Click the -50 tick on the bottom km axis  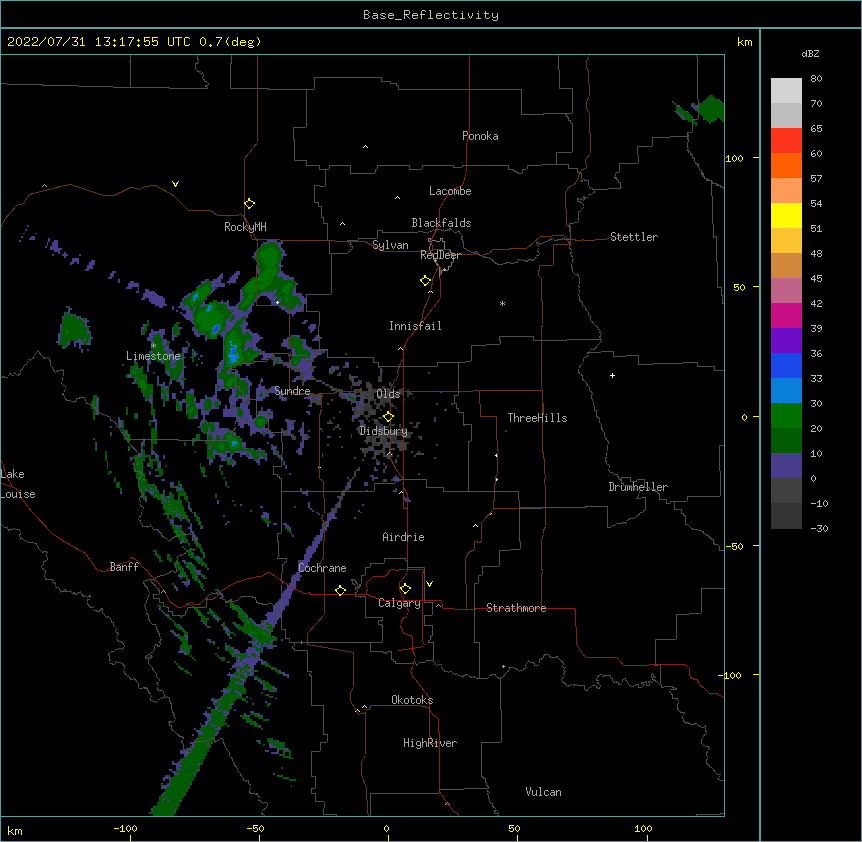click(256, 828)
